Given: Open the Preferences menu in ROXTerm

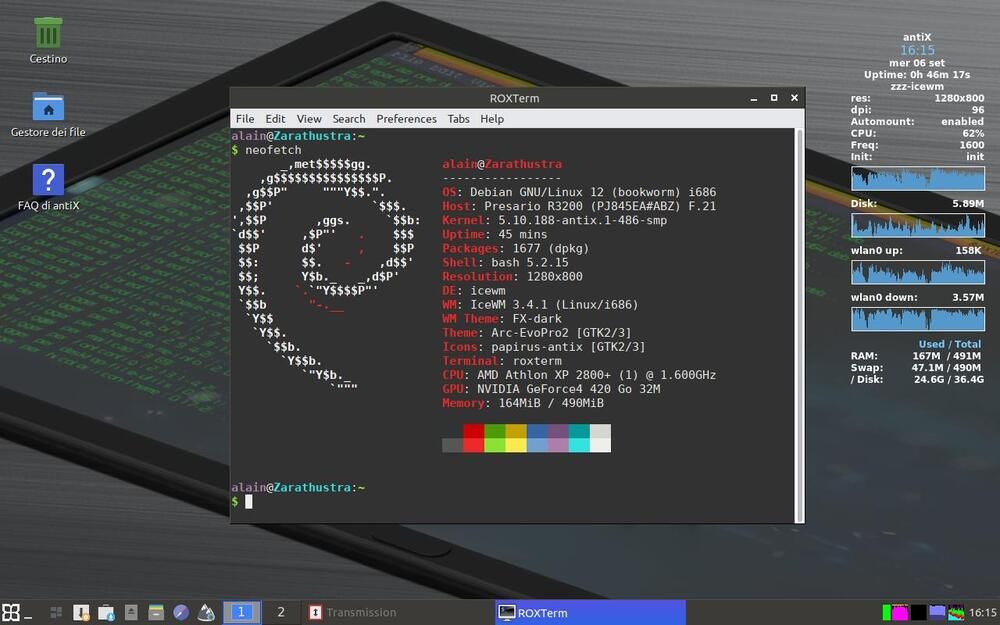Looking at the screenshot, I should 406,118.
